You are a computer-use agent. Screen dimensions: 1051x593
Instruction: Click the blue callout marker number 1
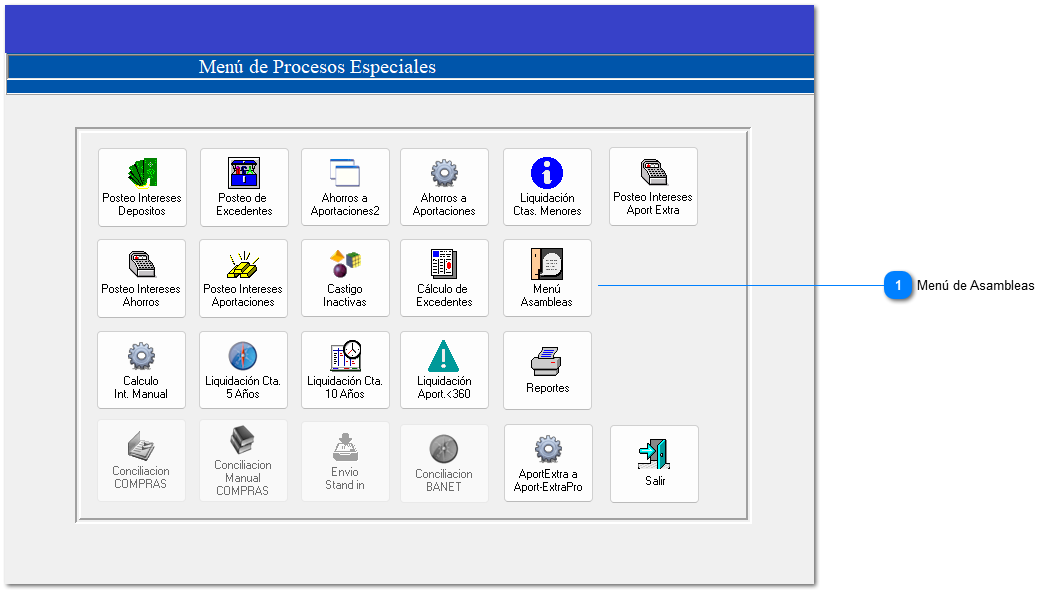point(898,286)
